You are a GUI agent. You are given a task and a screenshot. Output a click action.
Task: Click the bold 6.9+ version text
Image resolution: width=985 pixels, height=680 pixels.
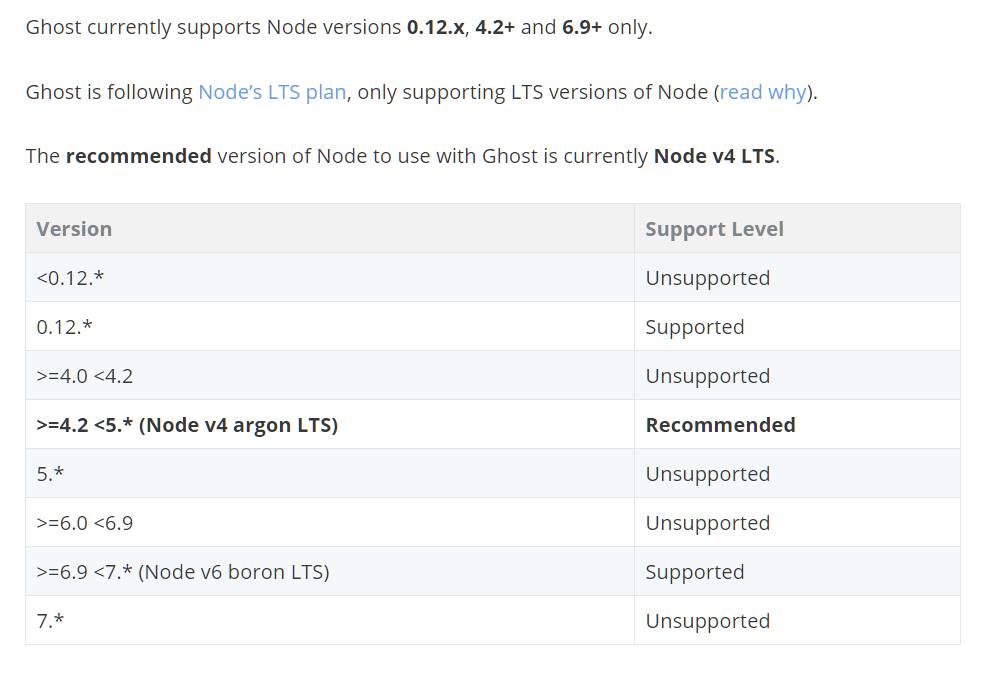(582, 27)
